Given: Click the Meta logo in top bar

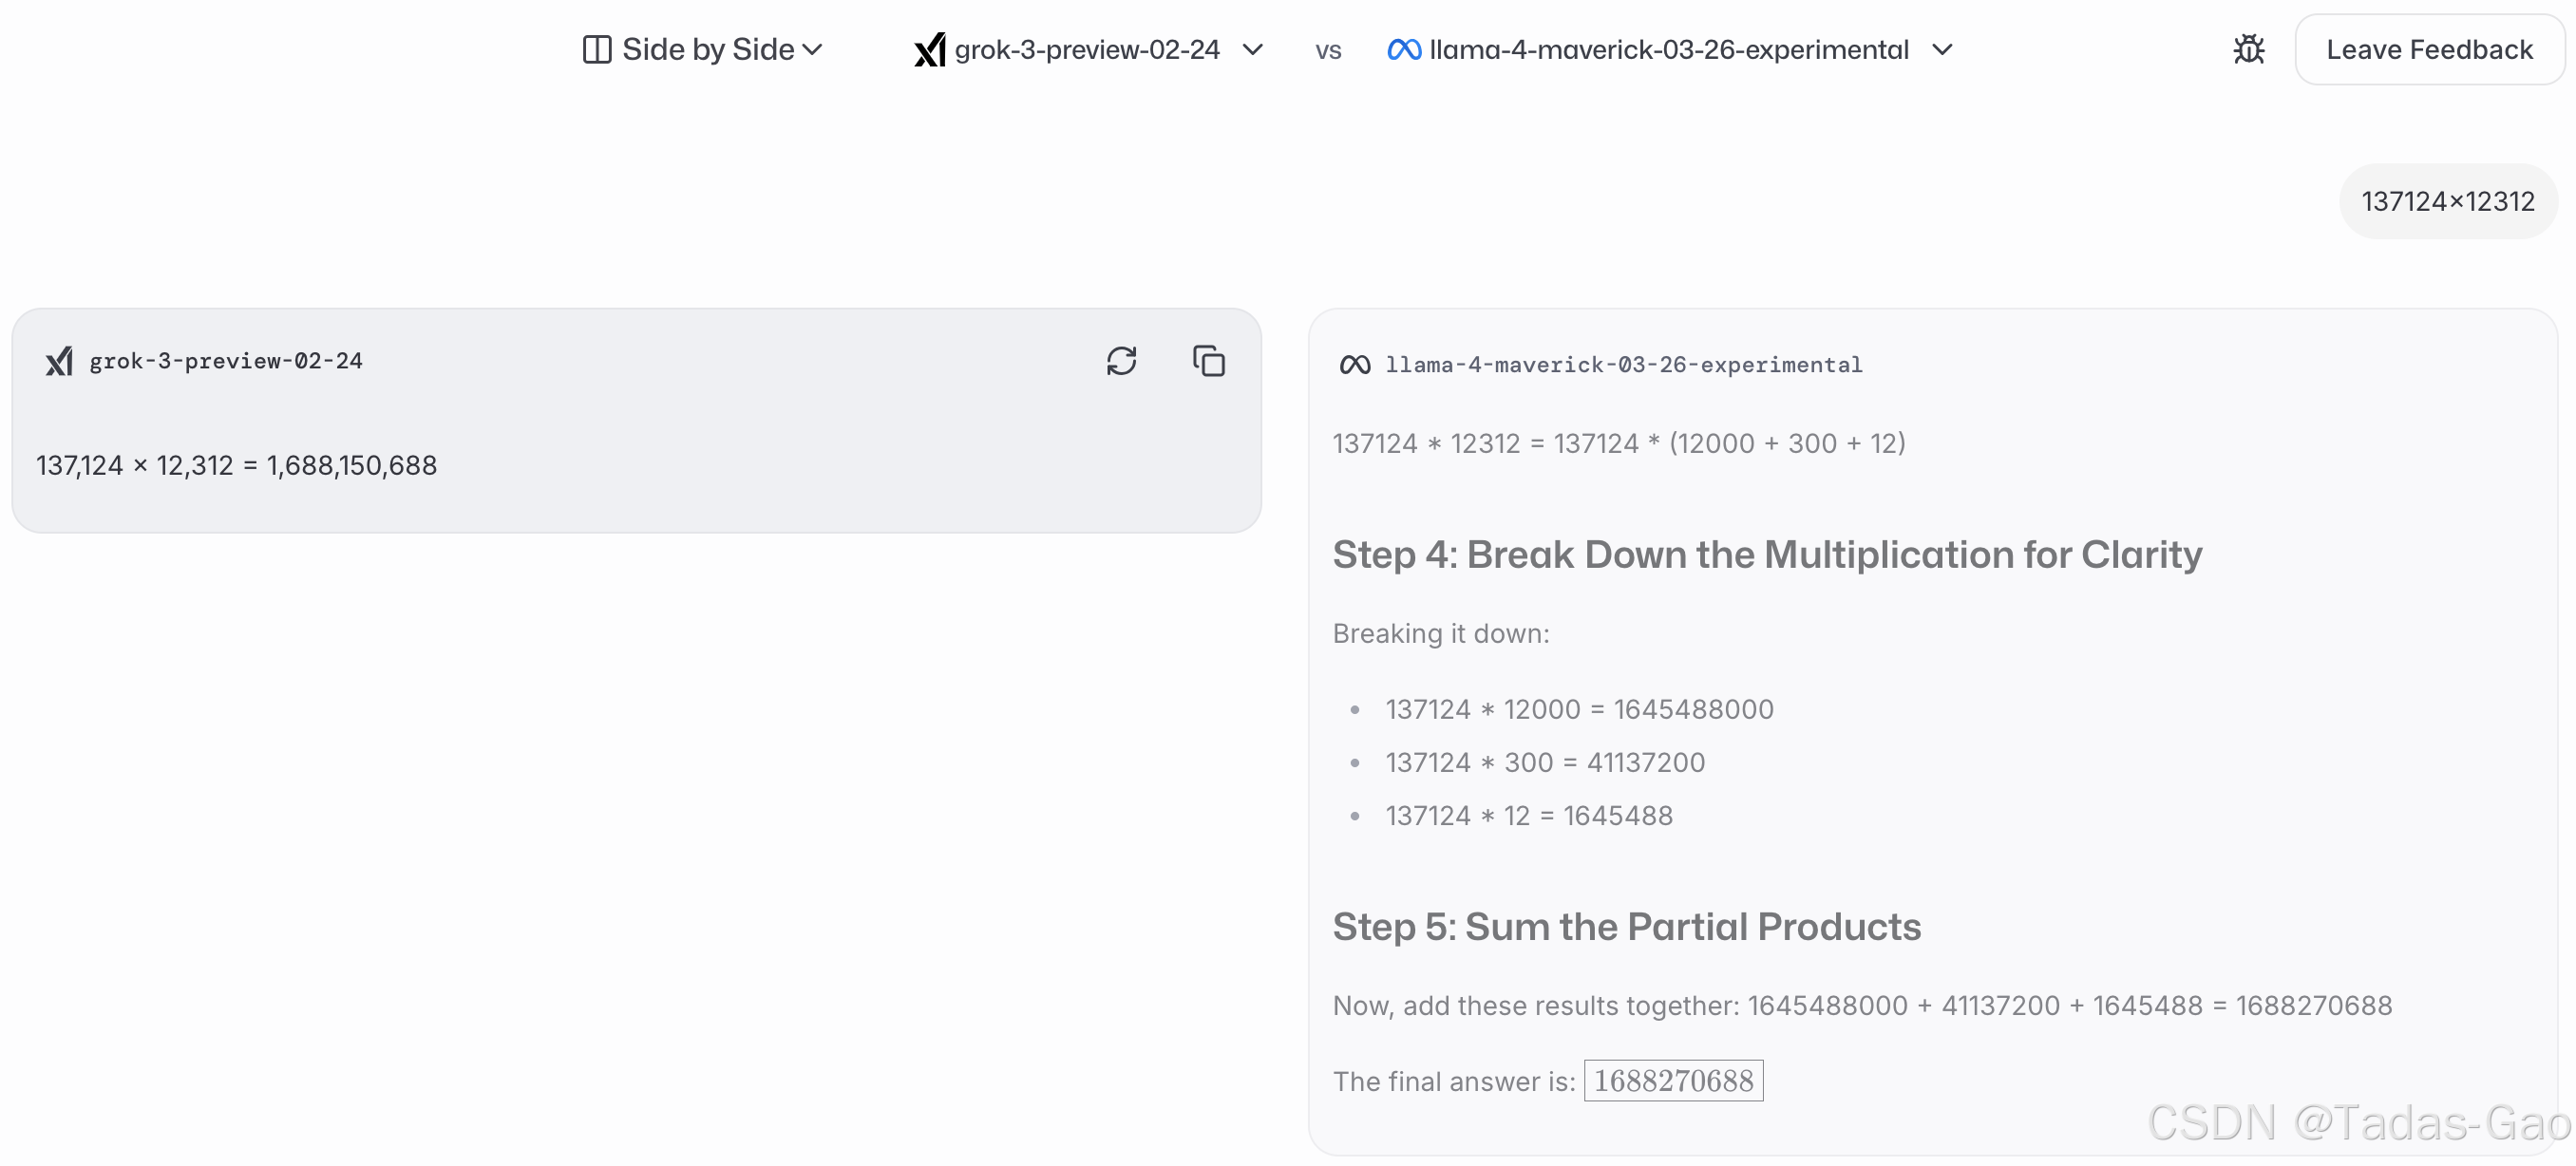Looking at the screenshot, I should 1404,49.
